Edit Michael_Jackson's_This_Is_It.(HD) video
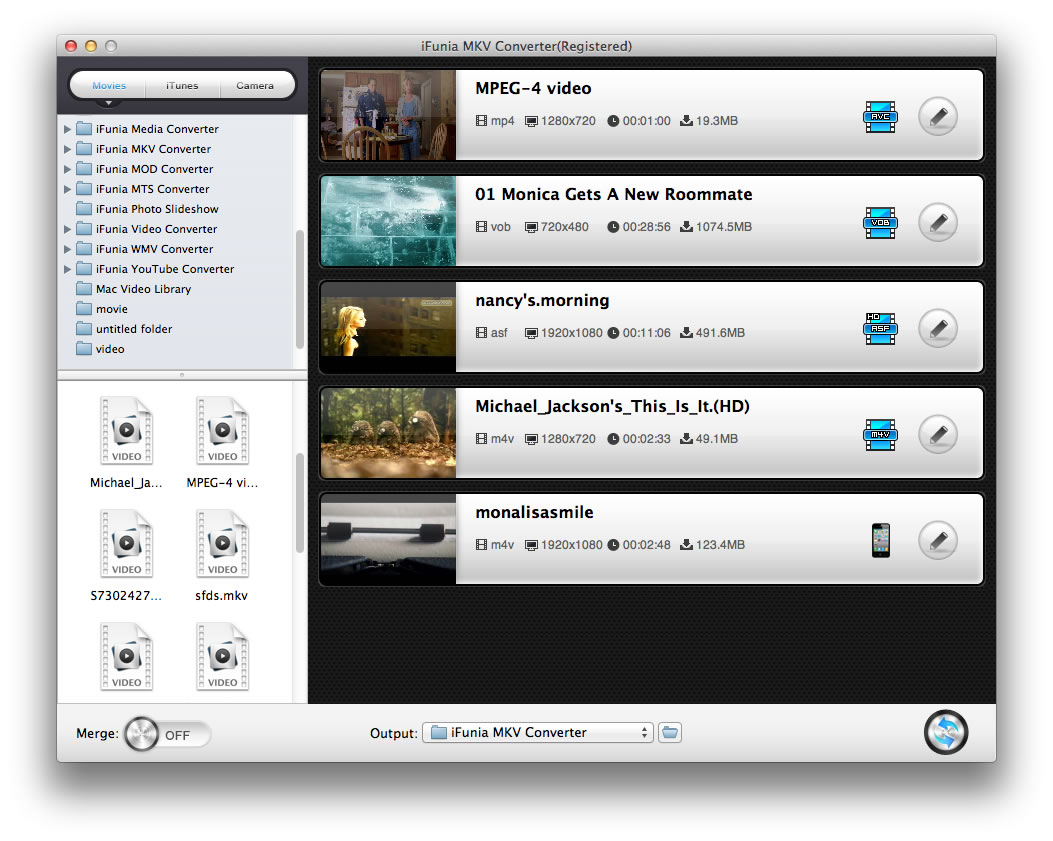The height and width of the screenshot is (841, 1053). (937, 435)
